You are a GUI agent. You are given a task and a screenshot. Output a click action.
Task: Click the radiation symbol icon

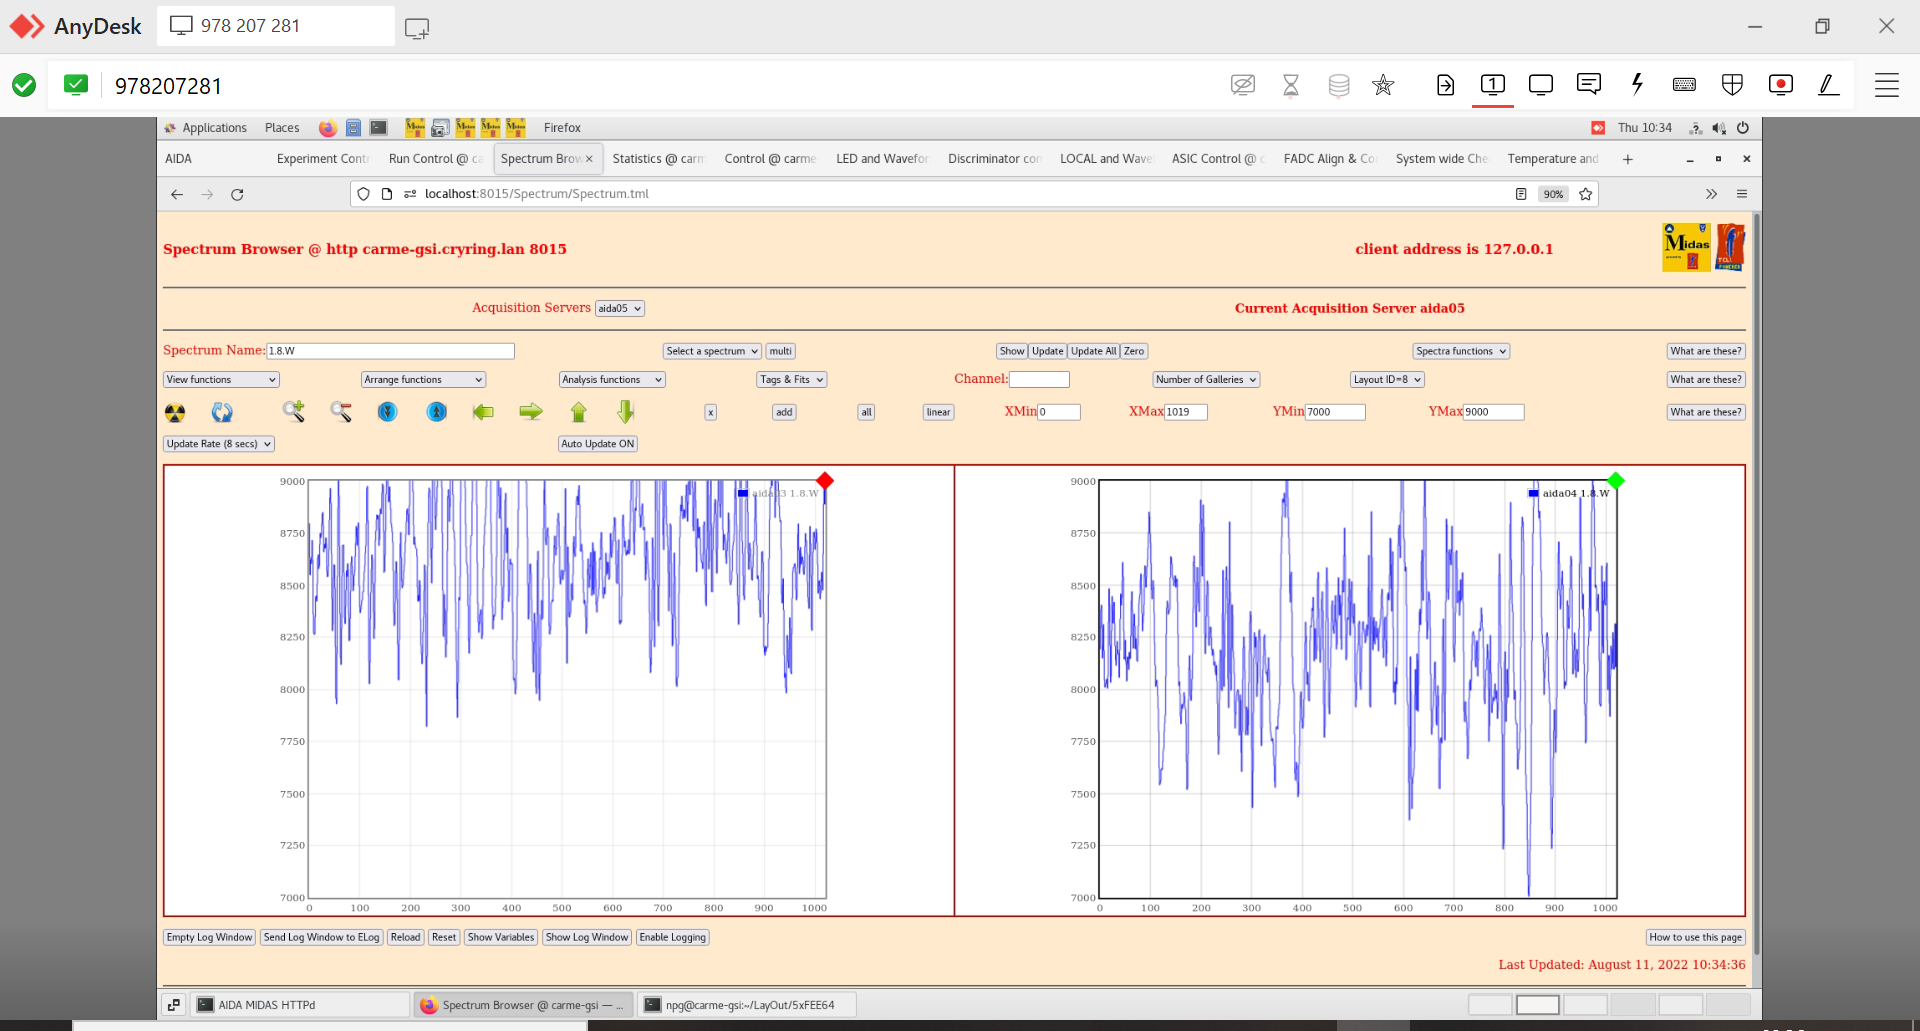(x=175, y=412)
